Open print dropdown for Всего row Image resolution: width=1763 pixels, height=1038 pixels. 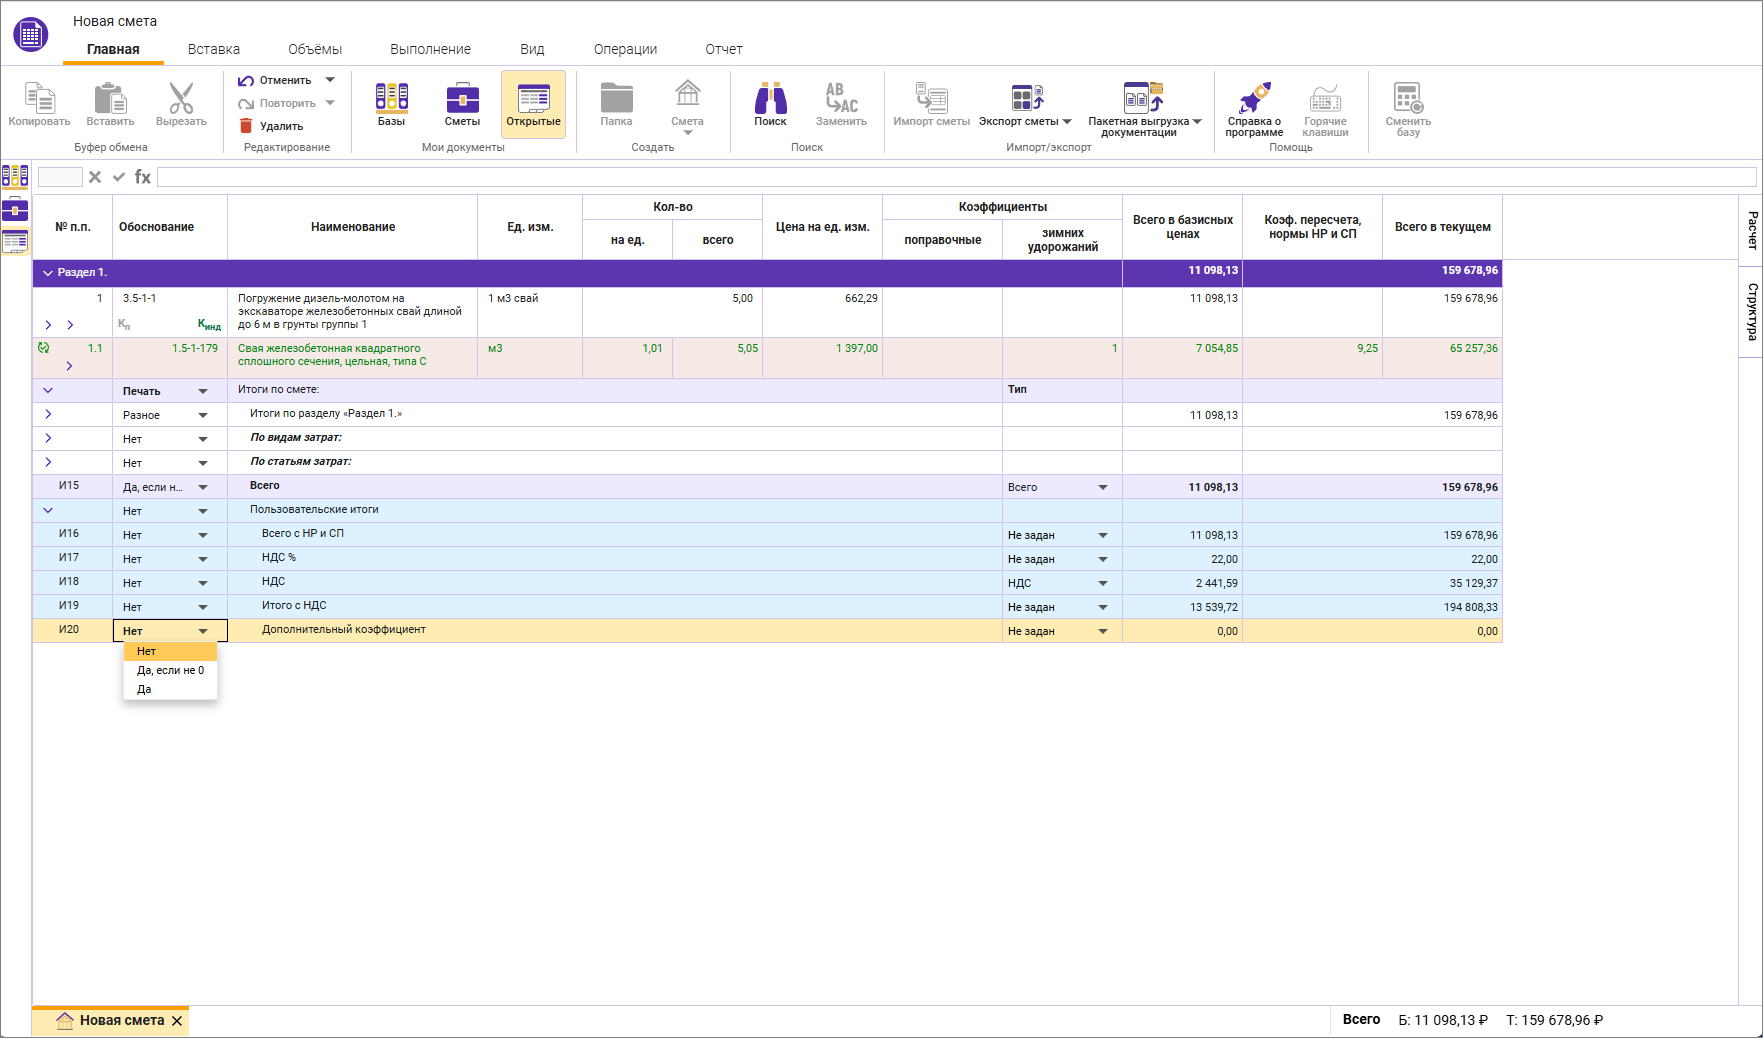[x=202, y=487]
